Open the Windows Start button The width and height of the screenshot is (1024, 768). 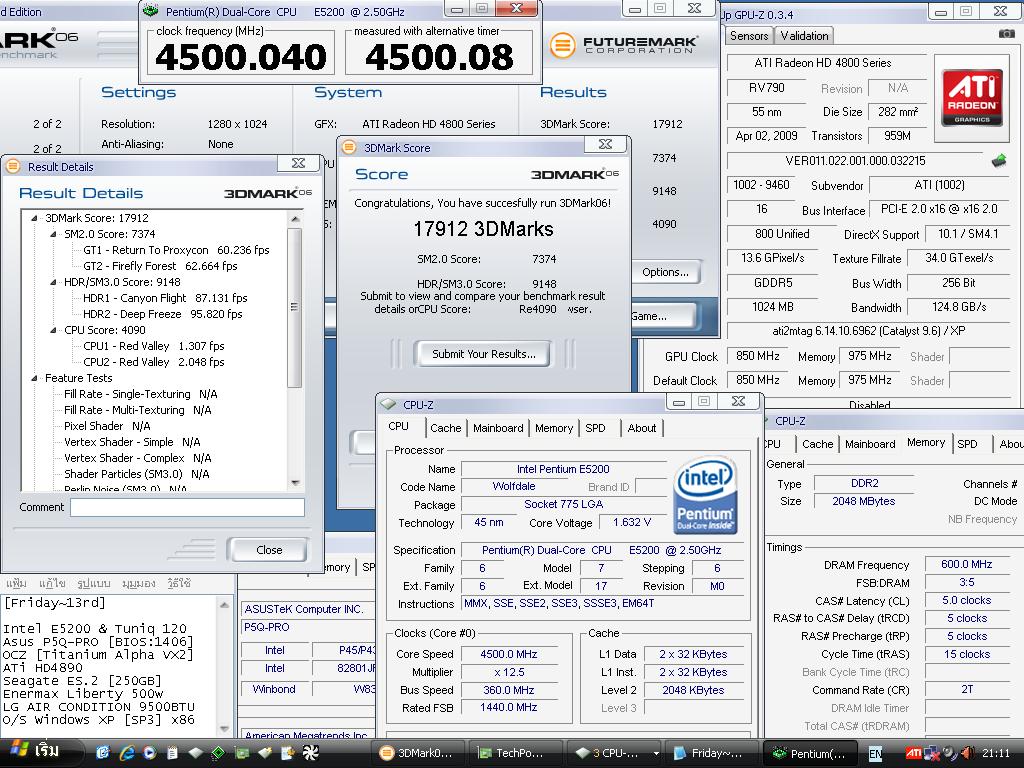pos(39,752)
